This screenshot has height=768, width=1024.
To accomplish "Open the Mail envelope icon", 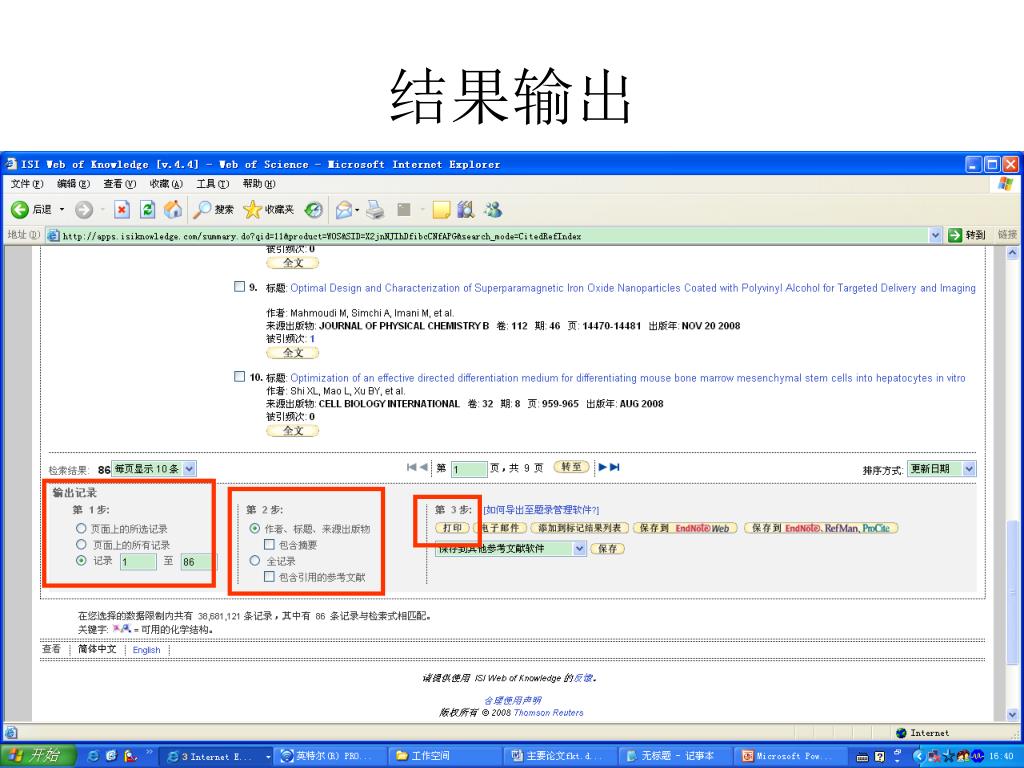I will (344, 210).
